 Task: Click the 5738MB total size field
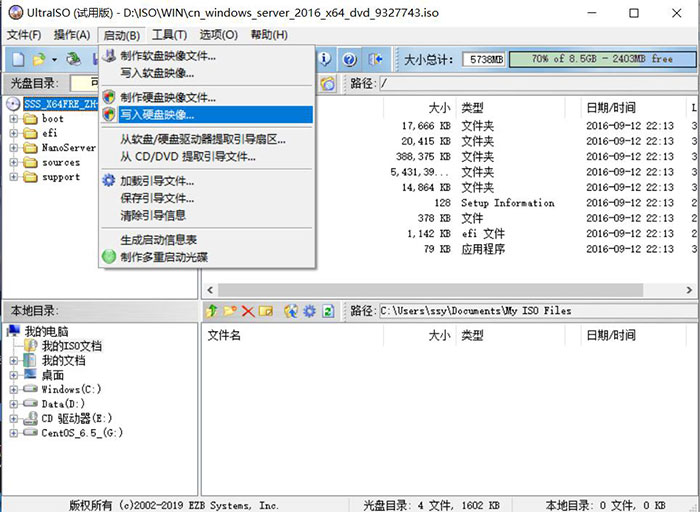(x=484, y=59)
